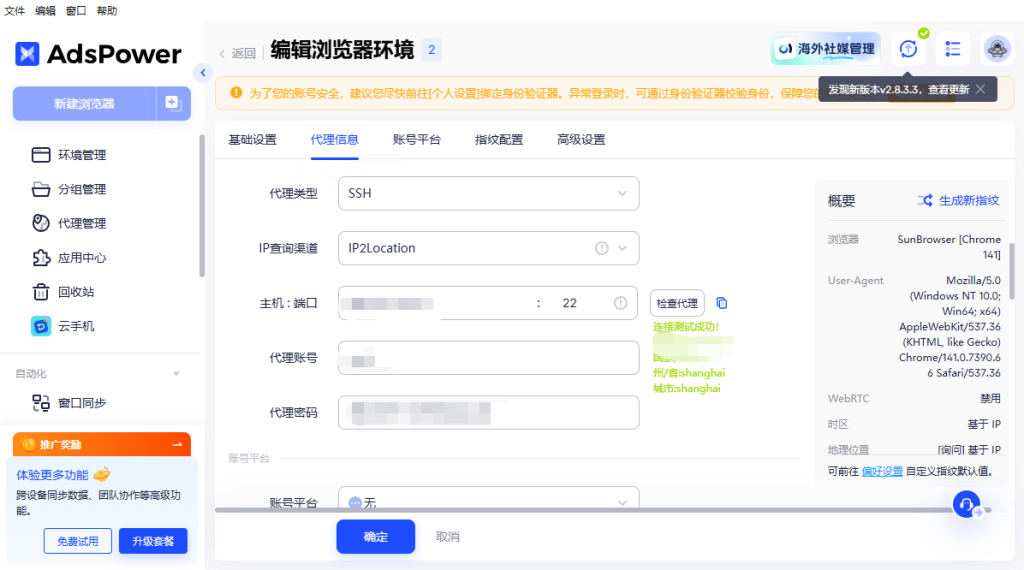Screen dimensions: 1024x570
Task: Click the Check Proxy (检查代理) button
Action: (676, 303)
